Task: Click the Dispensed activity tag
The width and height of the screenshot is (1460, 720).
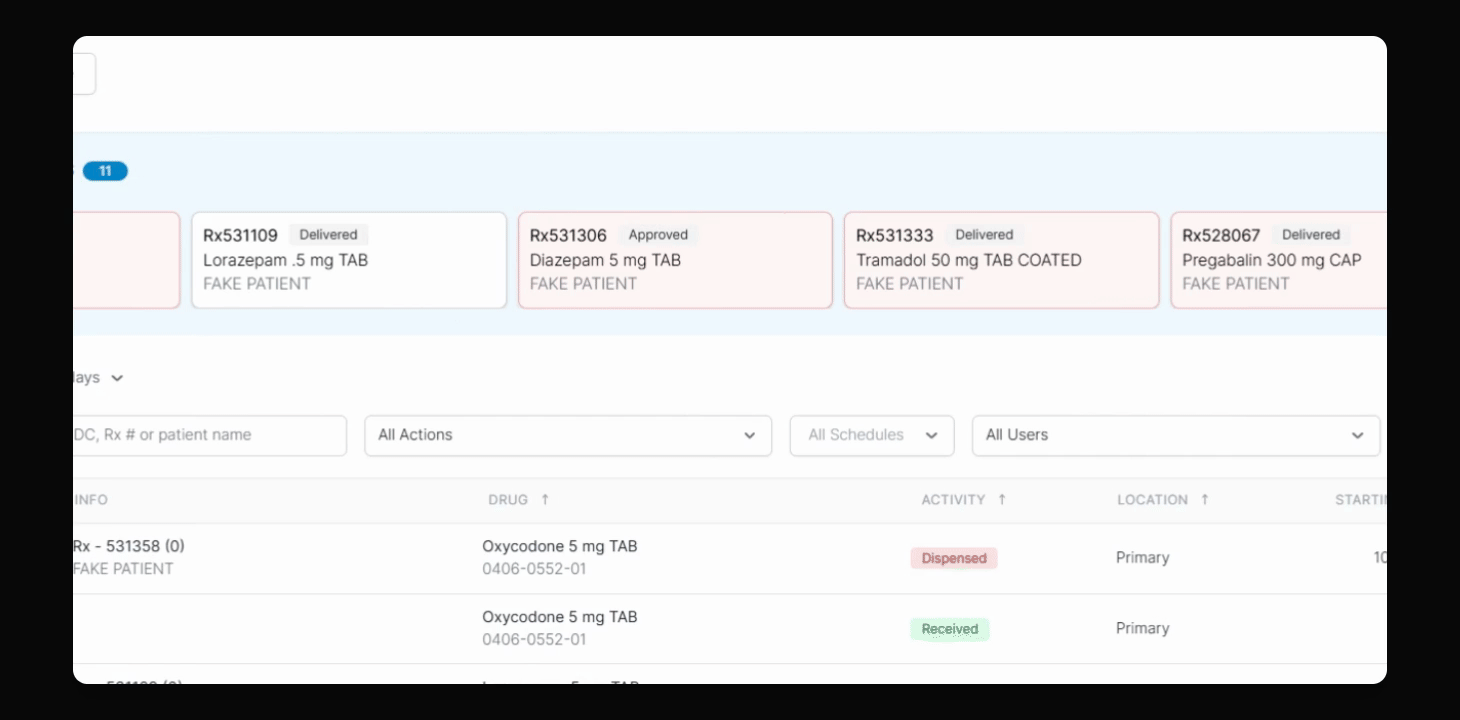Action: (x=954, y=558)
